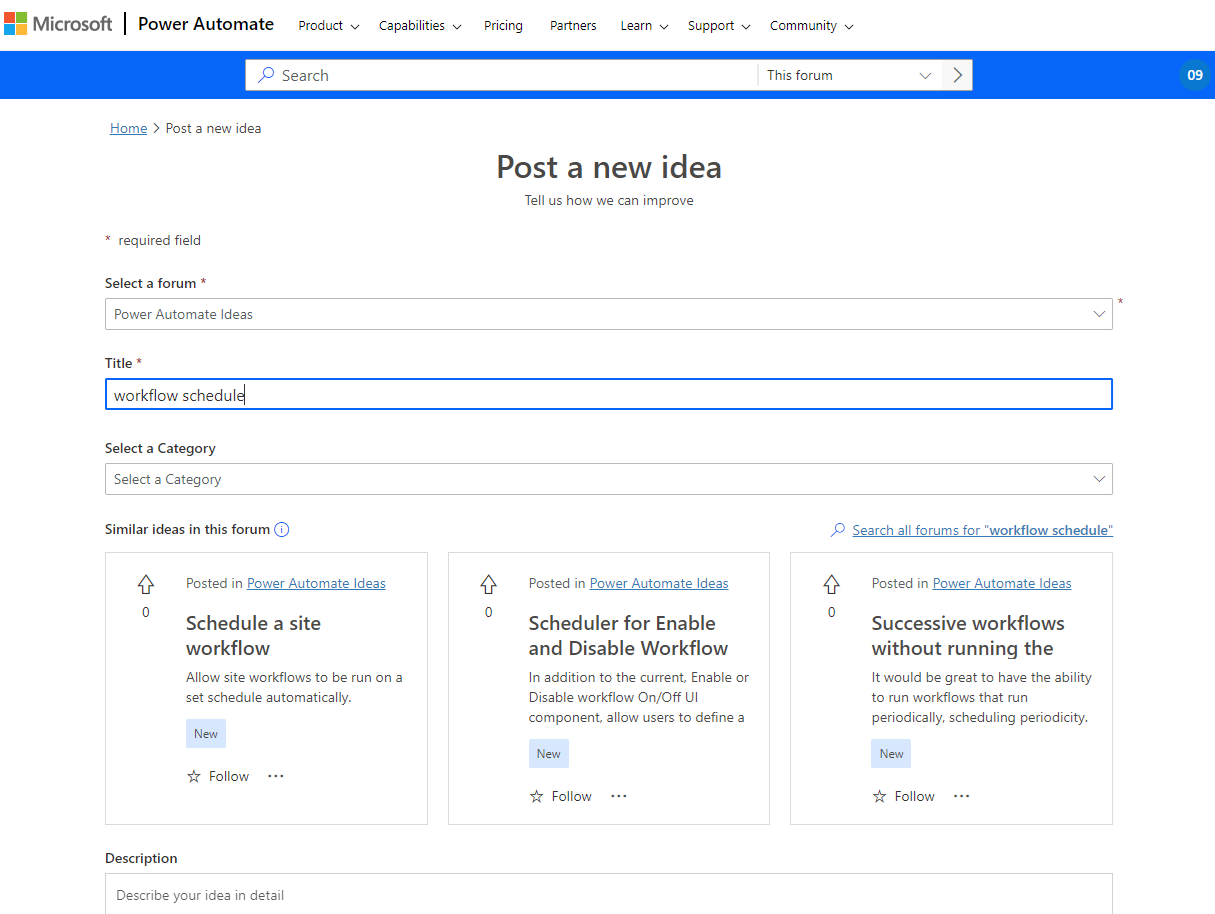Open the Select a Category dropdown
The height and width of the screenshot is (914, 1215).
608,479
